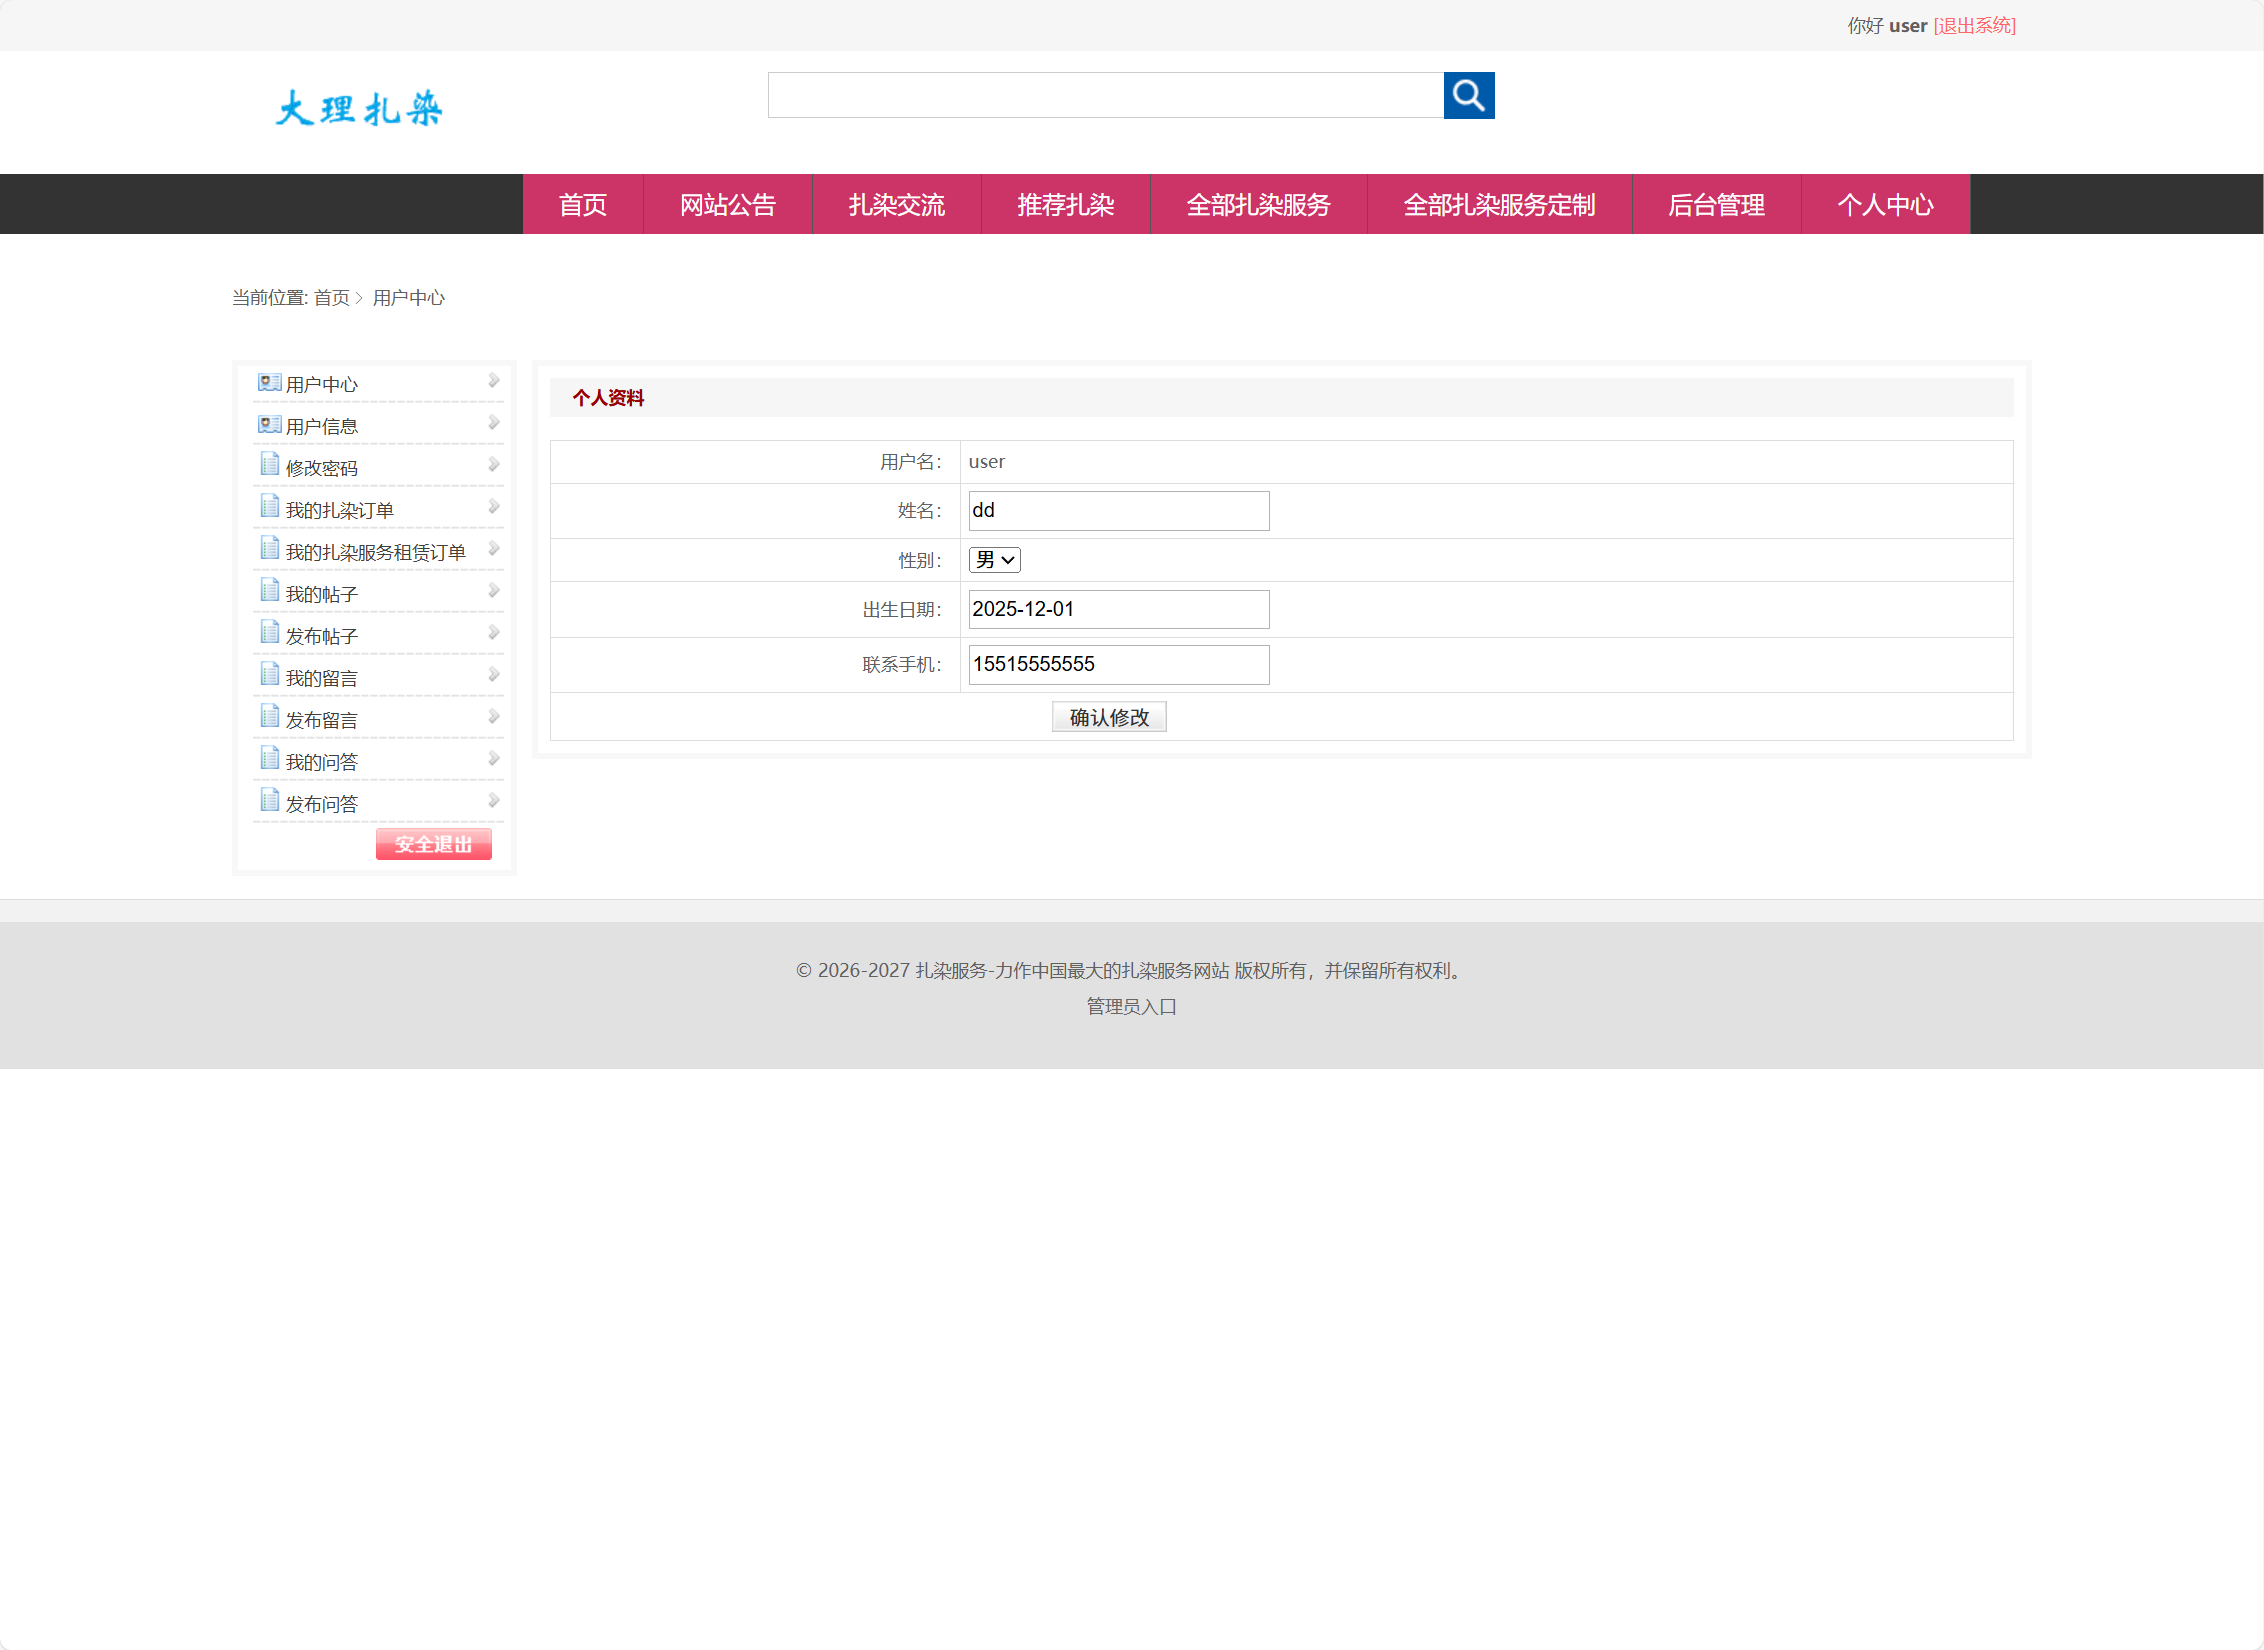This screenshot has width=2264, height=1650.
Task: Open the 管理员入口 admin link
Action: tap(1130, 1006)
